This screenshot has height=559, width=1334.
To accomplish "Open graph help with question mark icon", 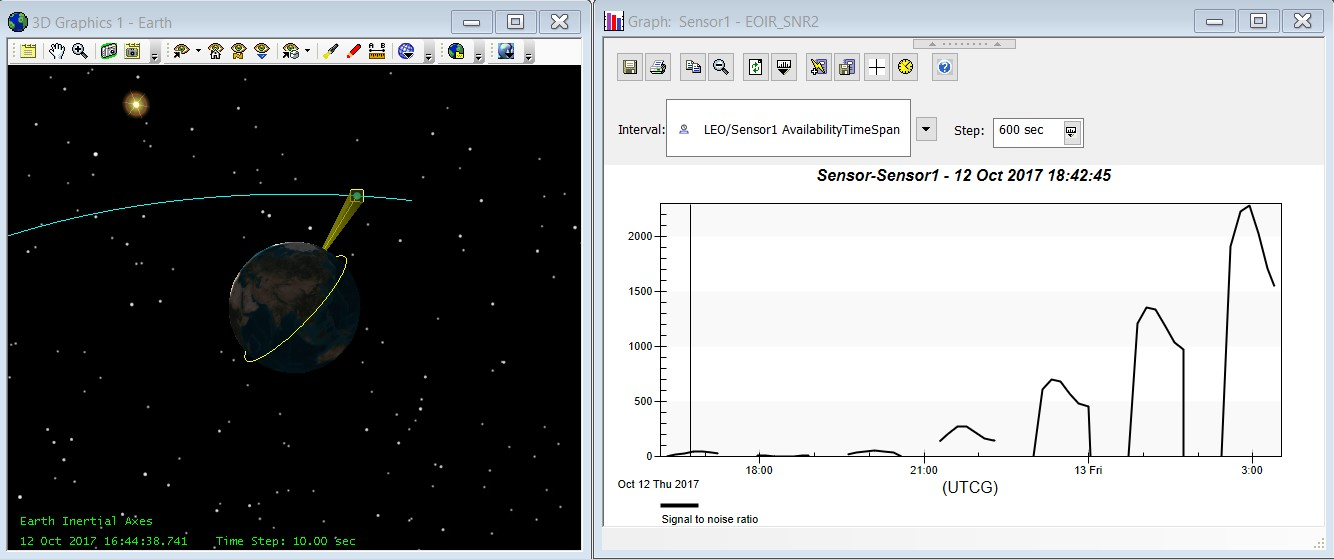I will [944, 67].
